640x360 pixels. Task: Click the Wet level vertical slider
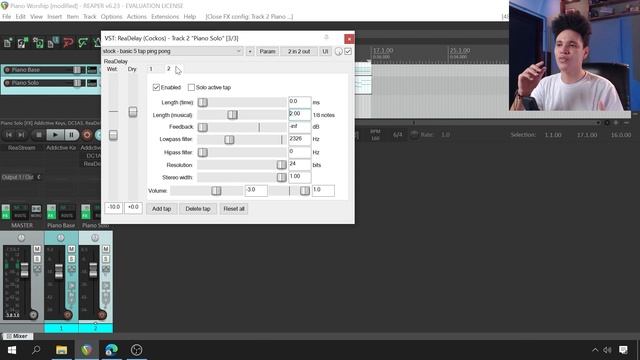pos(113,135)
